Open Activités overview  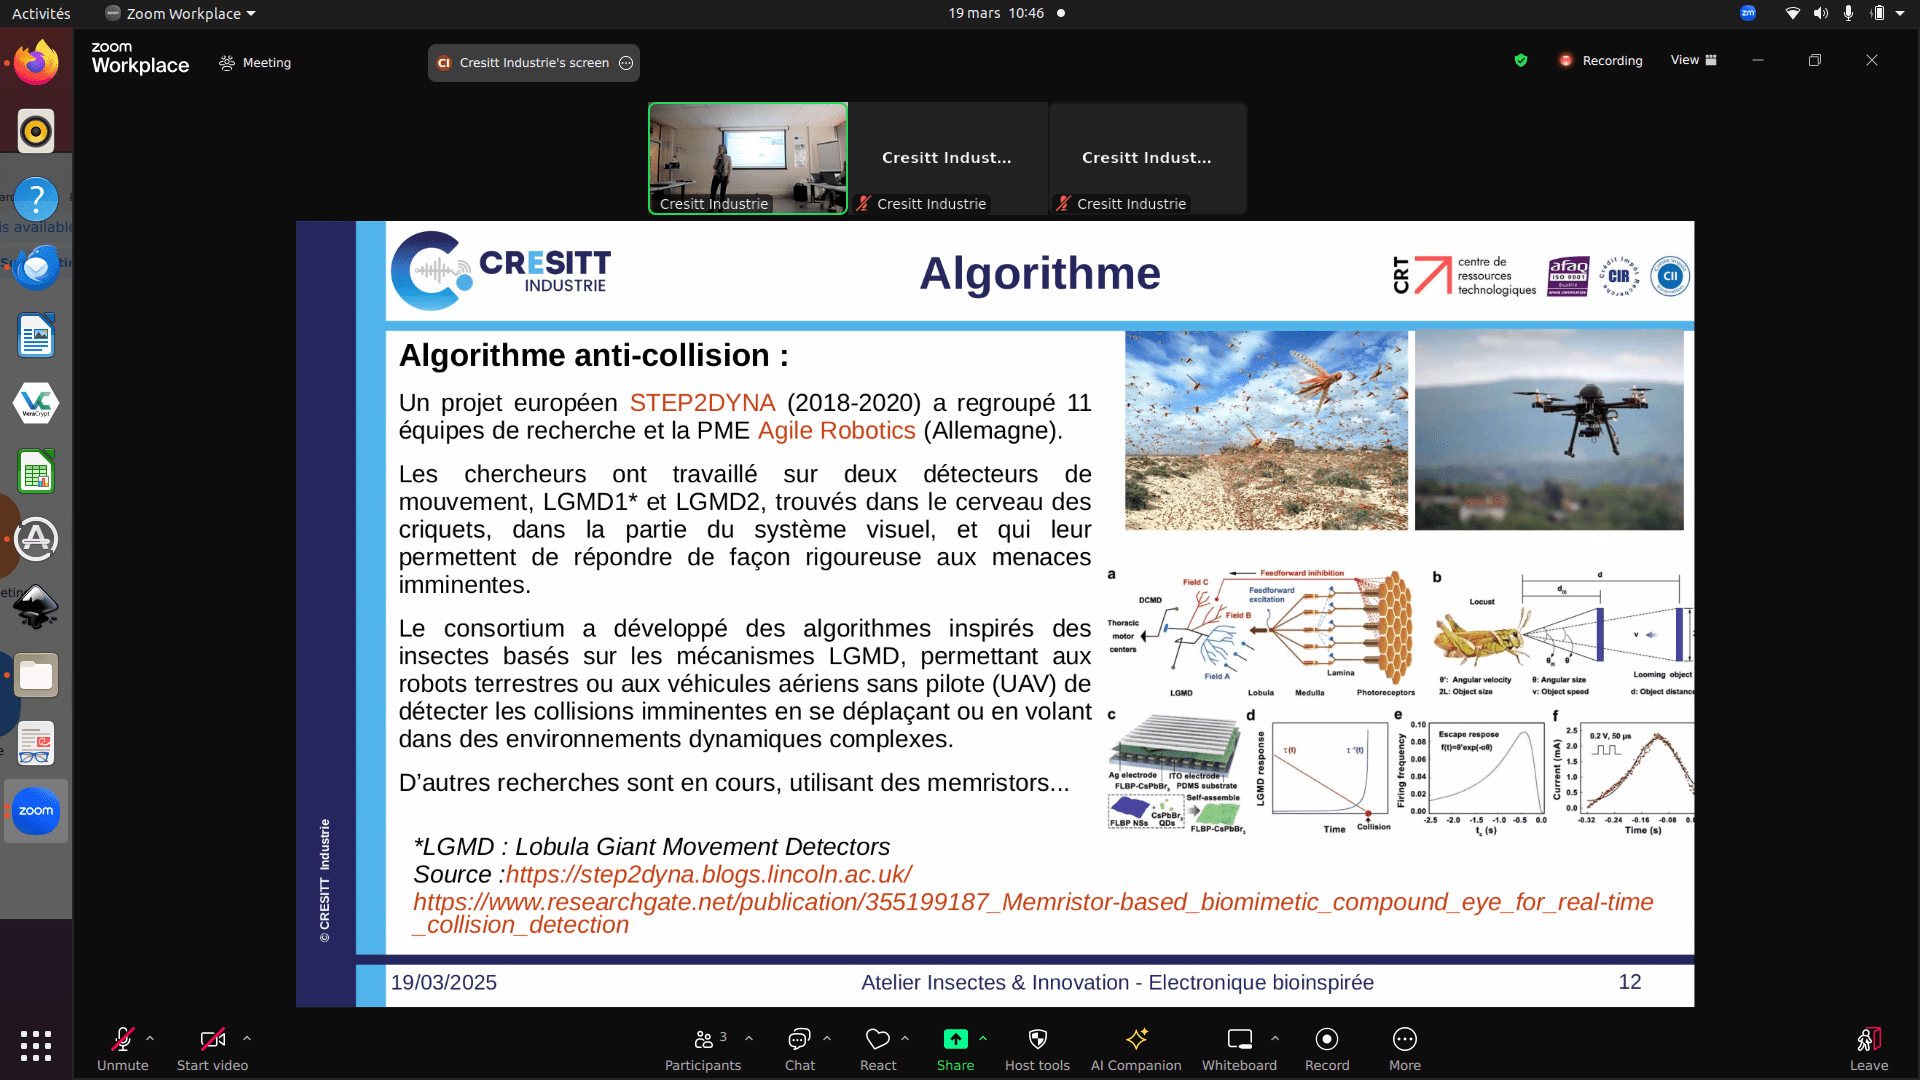[x=41, y=13]
